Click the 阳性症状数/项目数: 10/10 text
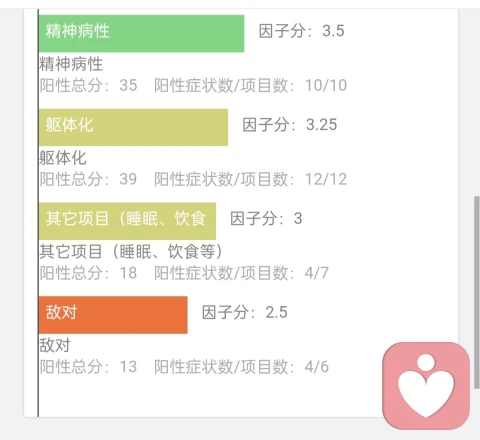The width and height of the screenshot is (480, 440). click(250, 85)
